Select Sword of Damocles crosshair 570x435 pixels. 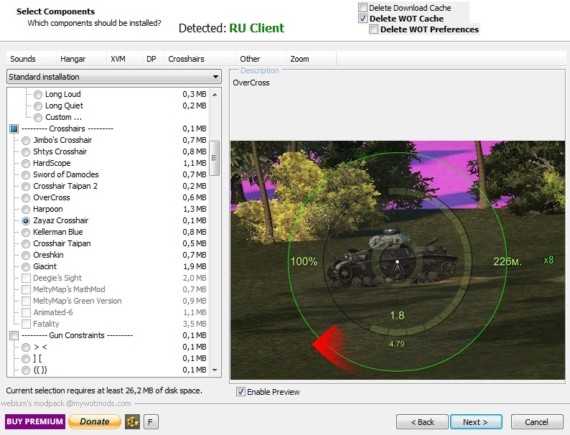(26, 175)
